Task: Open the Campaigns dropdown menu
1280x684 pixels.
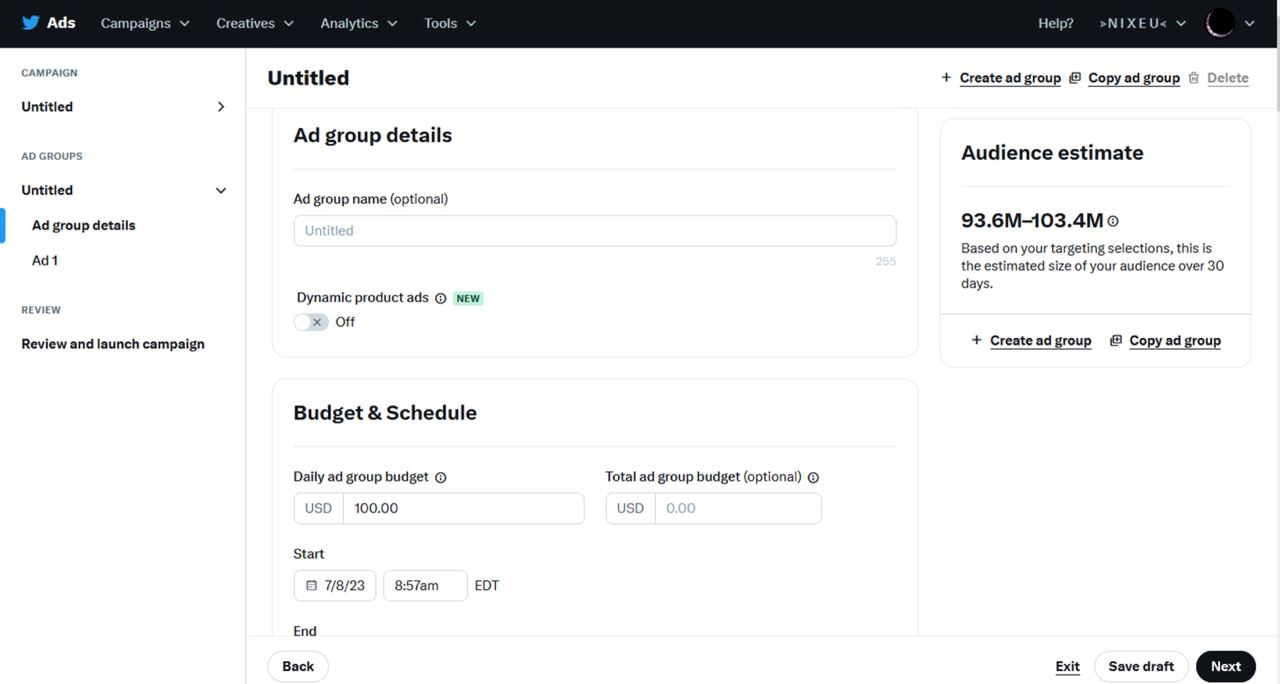Action: (145, 23)
